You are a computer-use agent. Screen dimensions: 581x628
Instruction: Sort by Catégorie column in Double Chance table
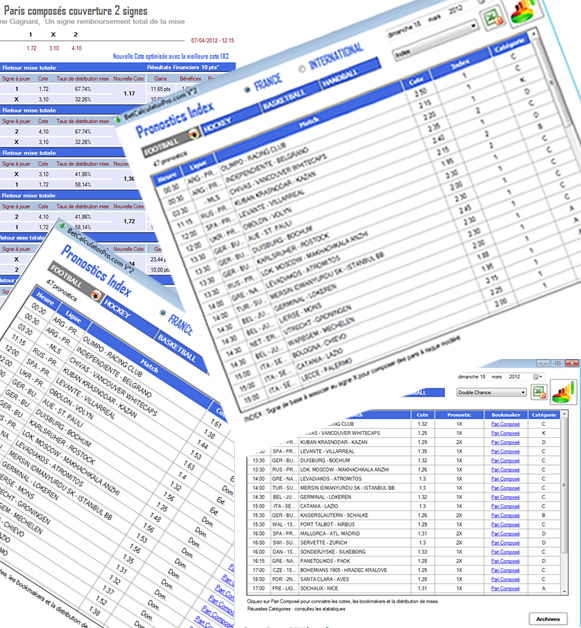(x=544, y=415)
